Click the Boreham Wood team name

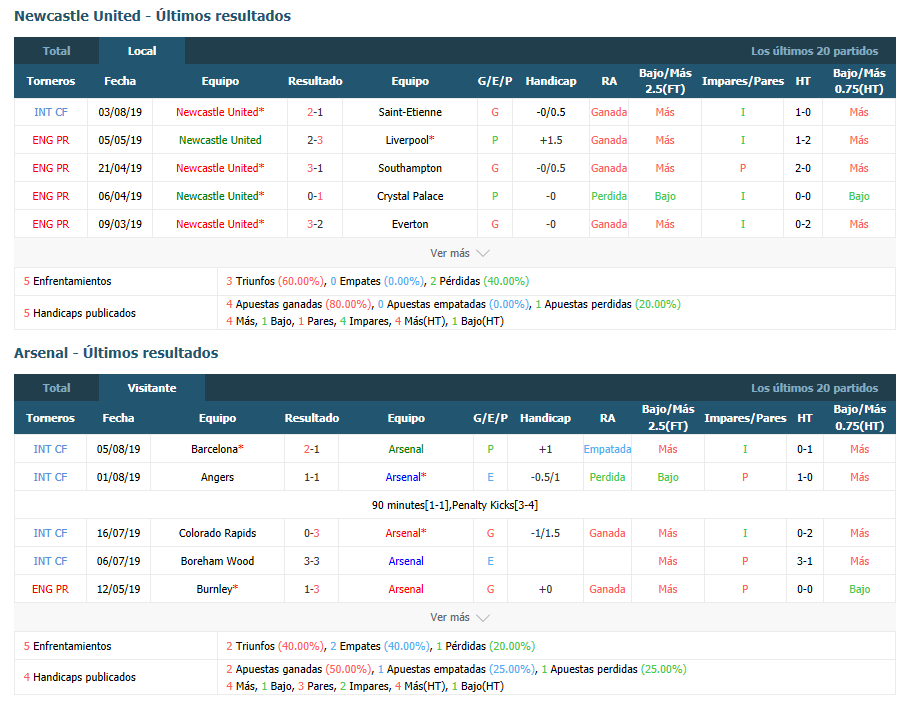point(217,561)
